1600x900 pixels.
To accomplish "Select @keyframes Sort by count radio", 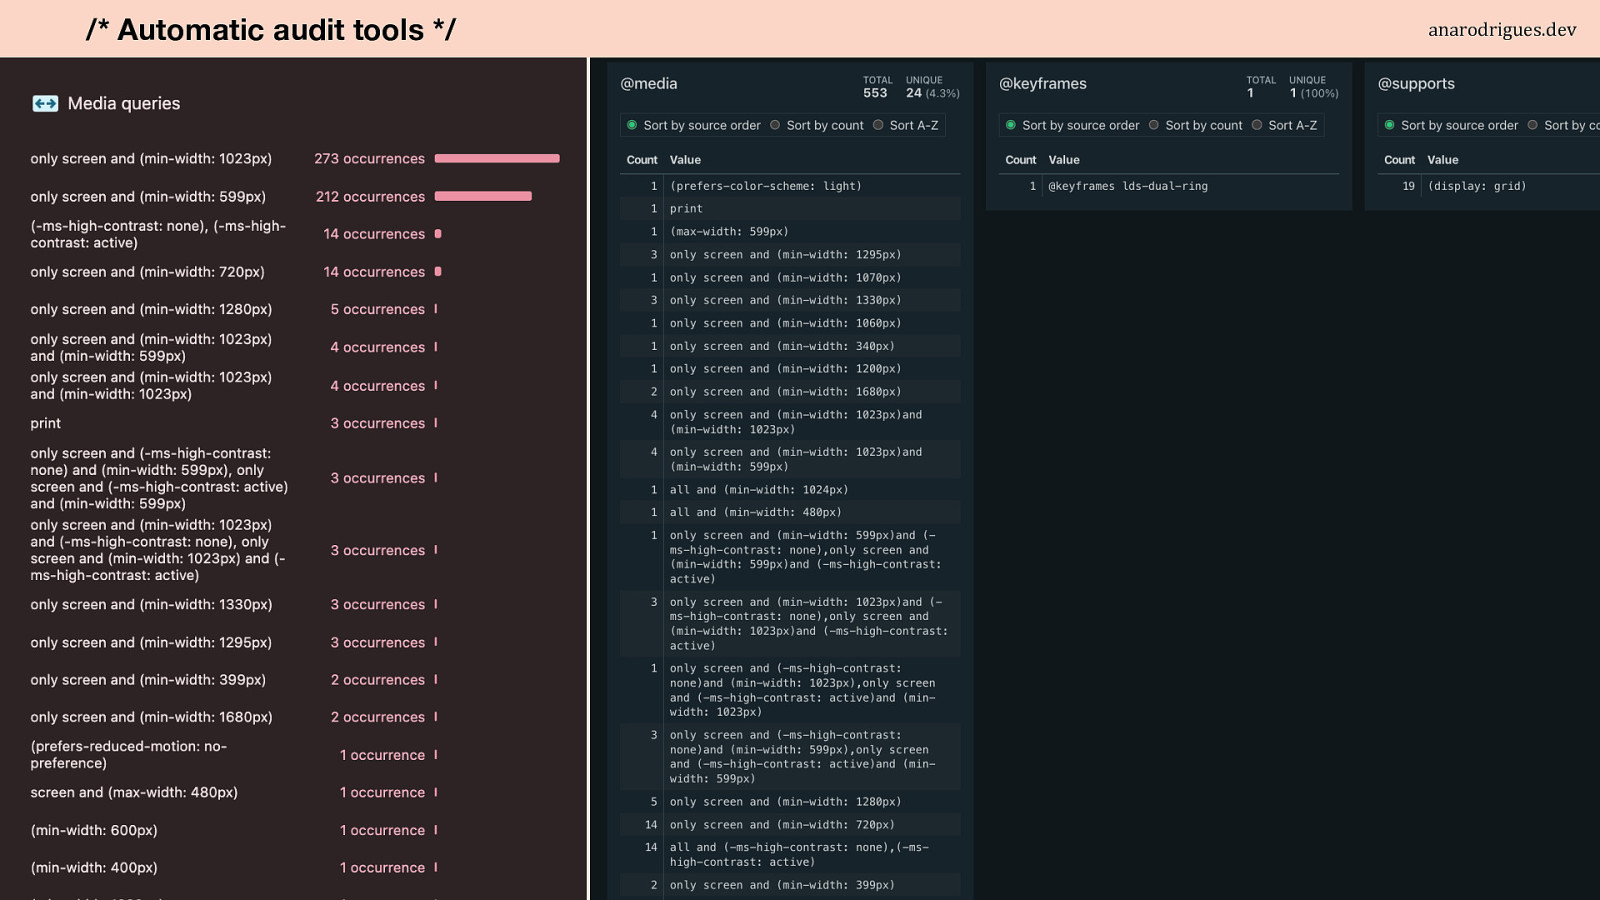I will coord(1154,125).
